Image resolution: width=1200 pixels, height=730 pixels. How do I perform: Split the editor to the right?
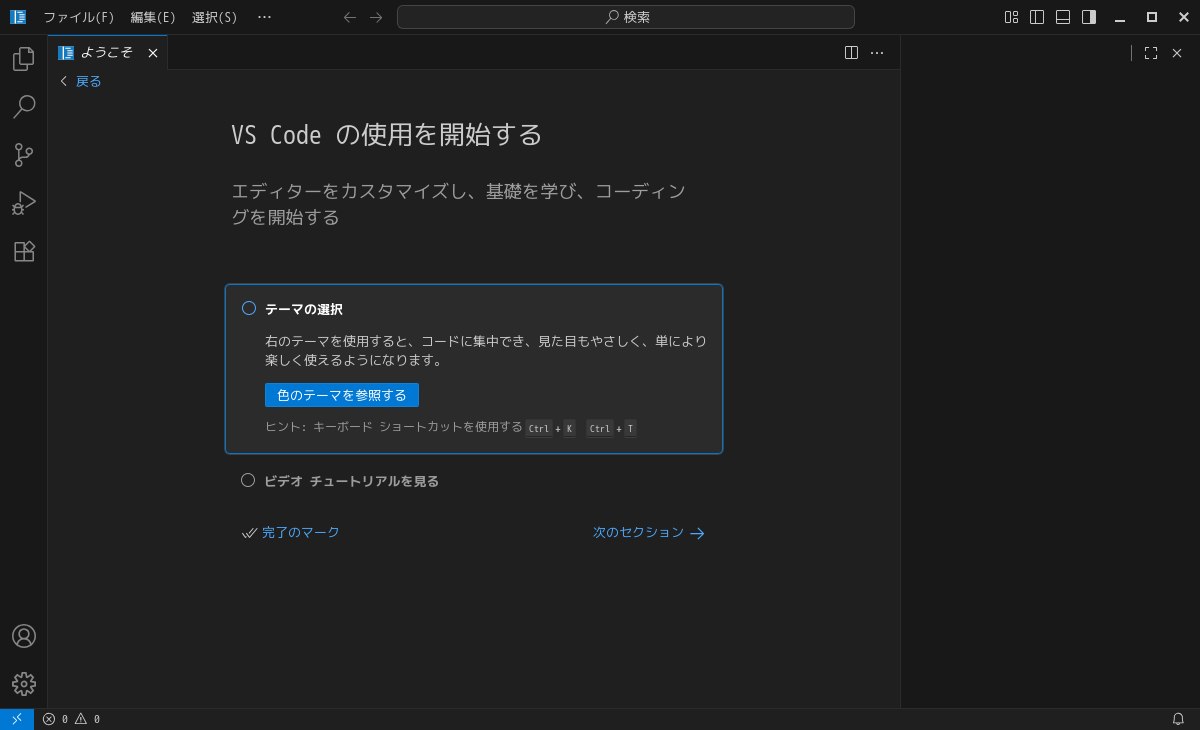tap(851, 53)
